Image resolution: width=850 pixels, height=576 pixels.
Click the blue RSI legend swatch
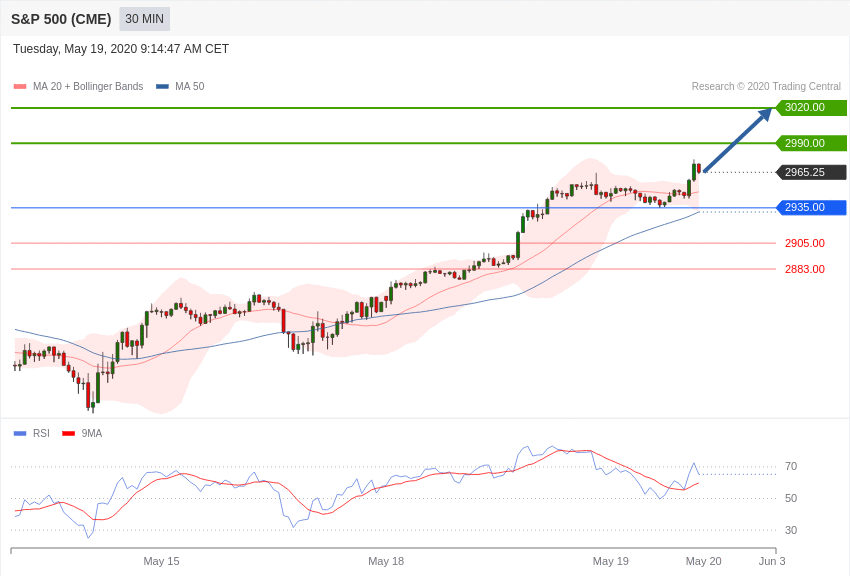20,433
